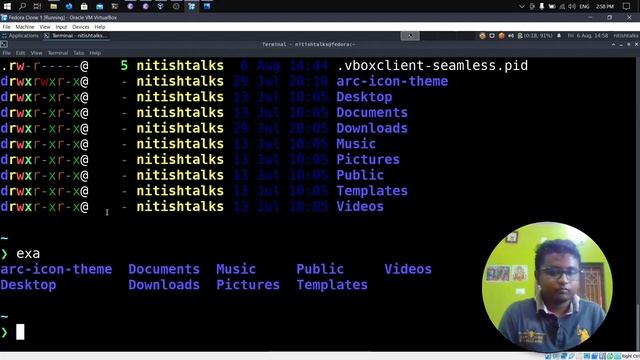Viewport: 640px width, 360px height.
Task: Click the active VirtualBox taskbar icon
Action: click(191, 6)
